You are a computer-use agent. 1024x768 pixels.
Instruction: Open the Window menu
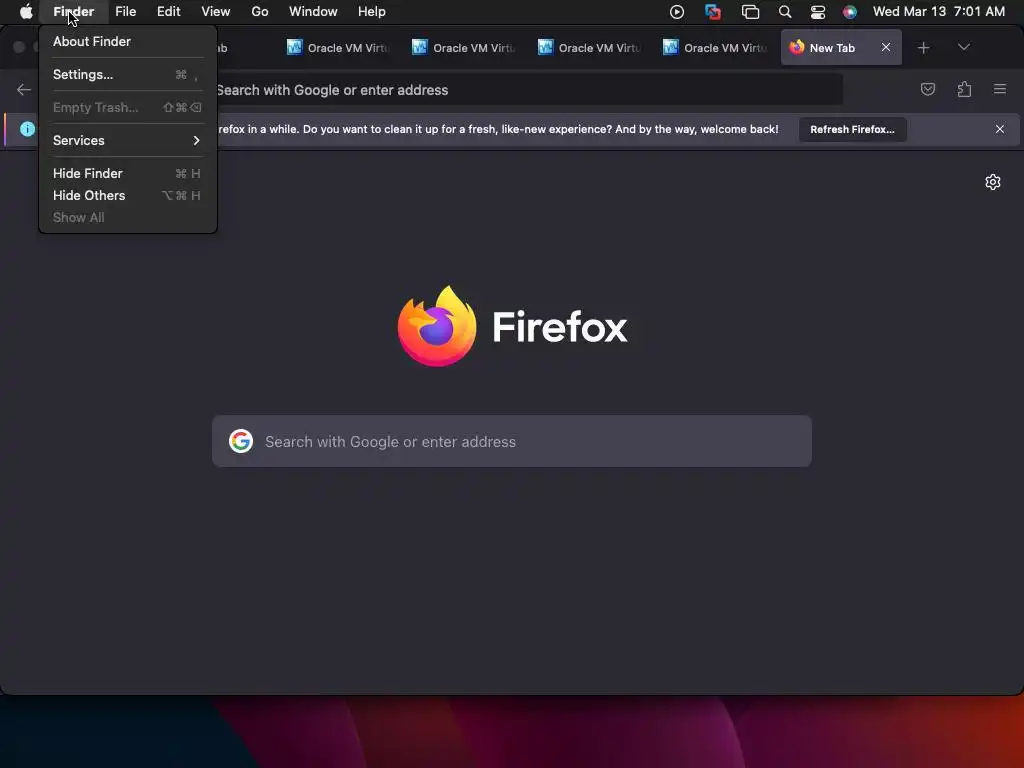[x=313, y=12]
